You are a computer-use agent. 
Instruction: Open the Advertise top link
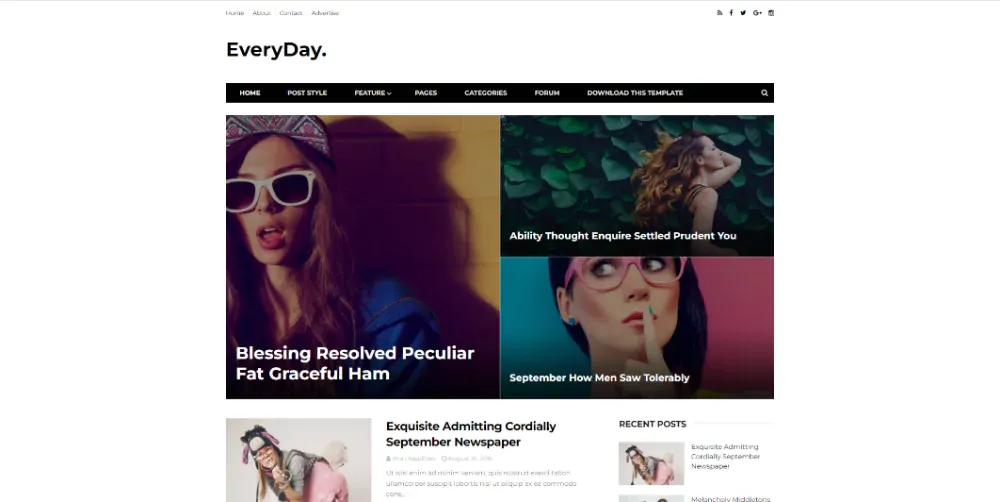click(x=325, y=13)
